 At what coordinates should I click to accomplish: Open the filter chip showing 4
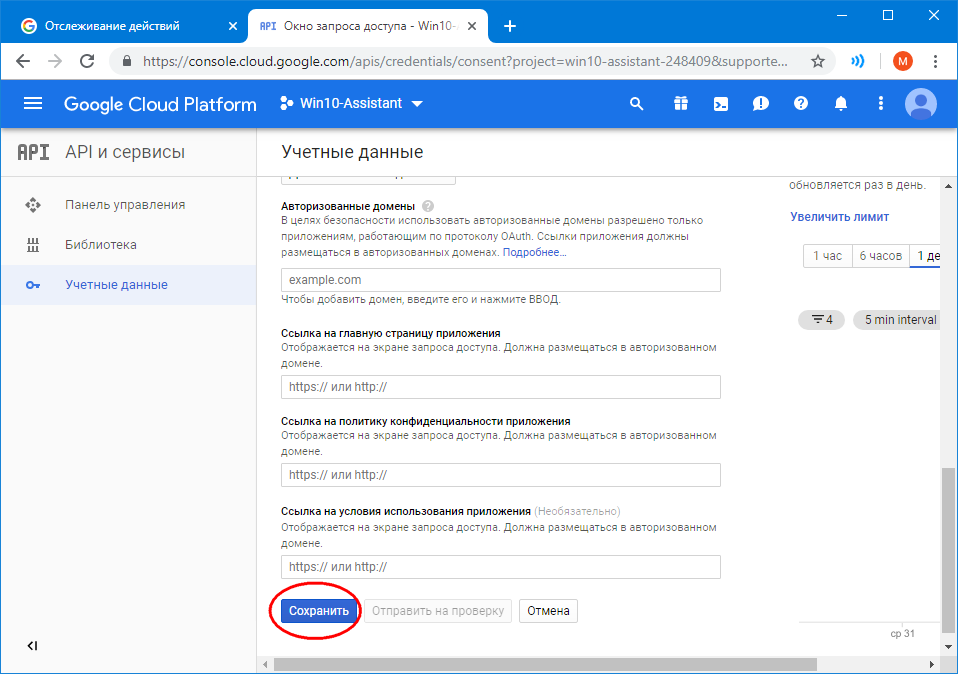[x=821, y=320]
